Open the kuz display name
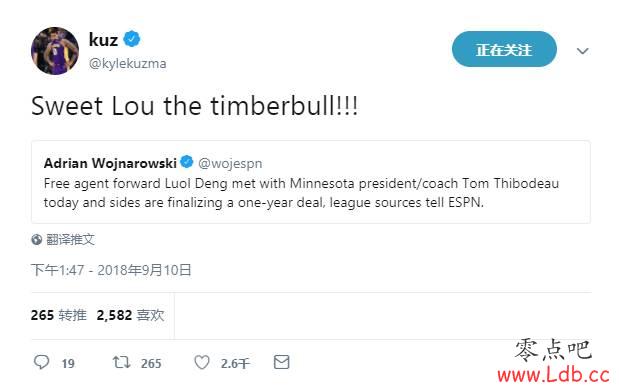619x385 pixels. [x=103, y=39]
